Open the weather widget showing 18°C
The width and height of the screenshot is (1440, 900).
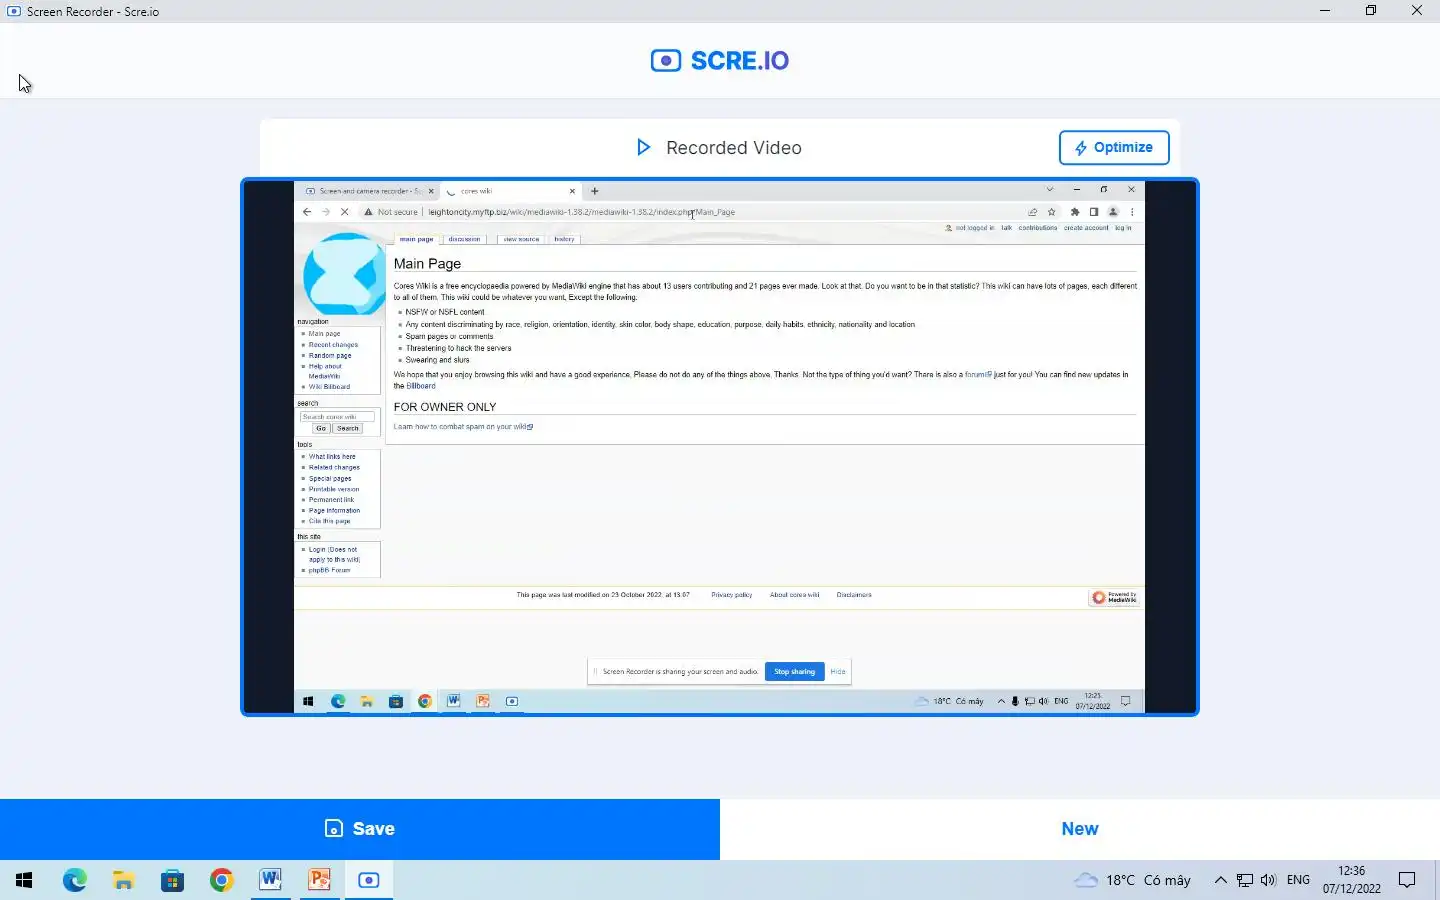(1132, 880)
